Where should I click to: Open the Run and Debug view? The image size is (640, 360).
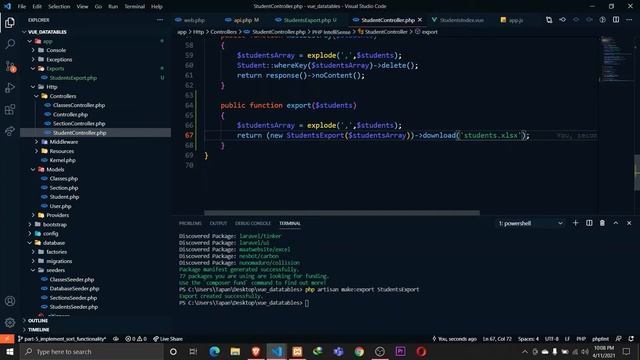click(x=10, y=88)
